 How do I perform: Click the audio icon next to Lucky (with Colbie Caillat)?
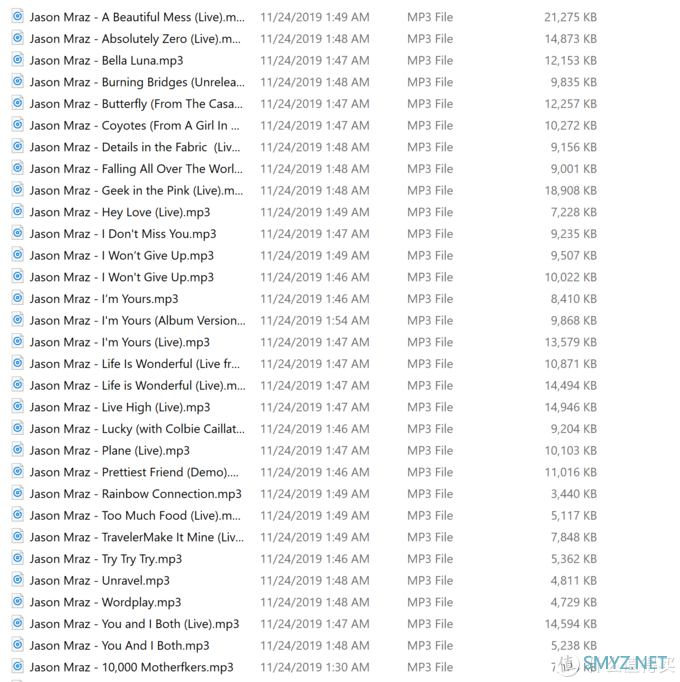coord(17,428)
